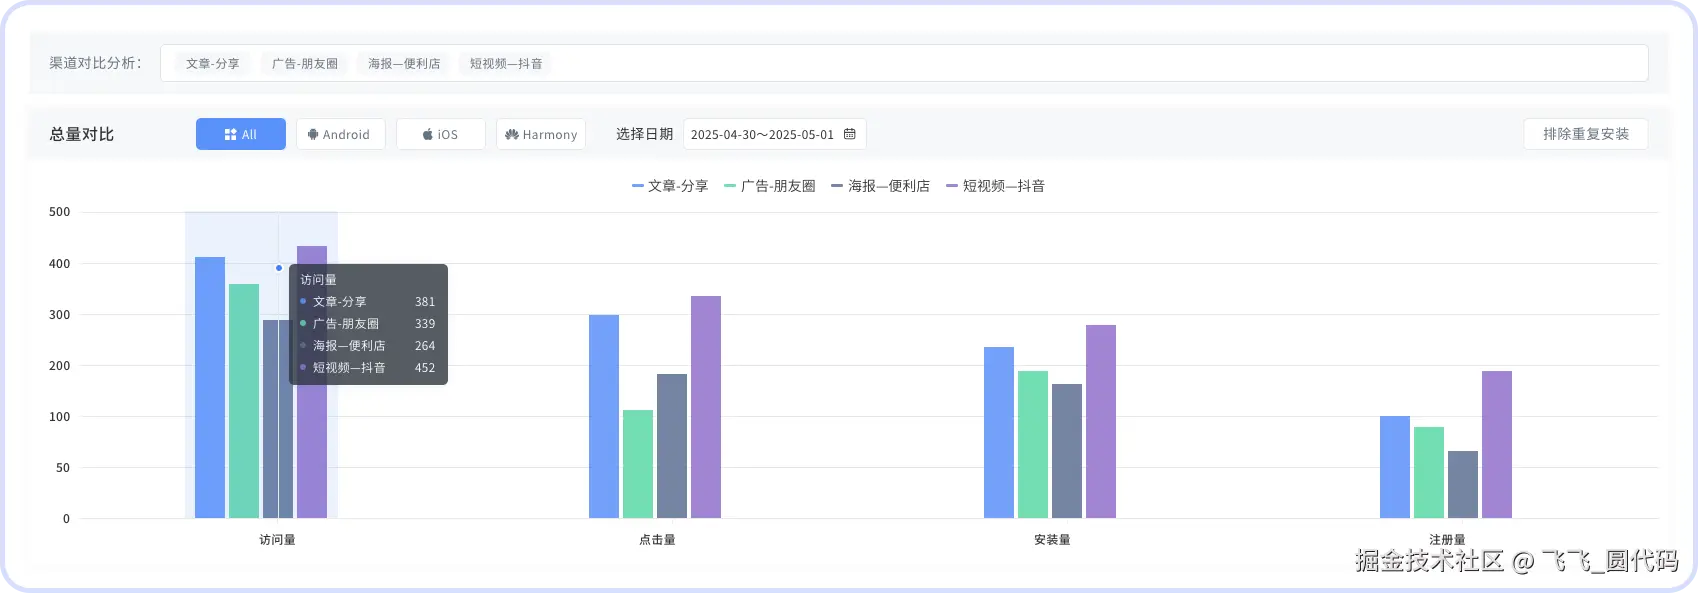
Task: Click the gray 海报—便利店 bar in 安装量
Action: coord(1067,451)
